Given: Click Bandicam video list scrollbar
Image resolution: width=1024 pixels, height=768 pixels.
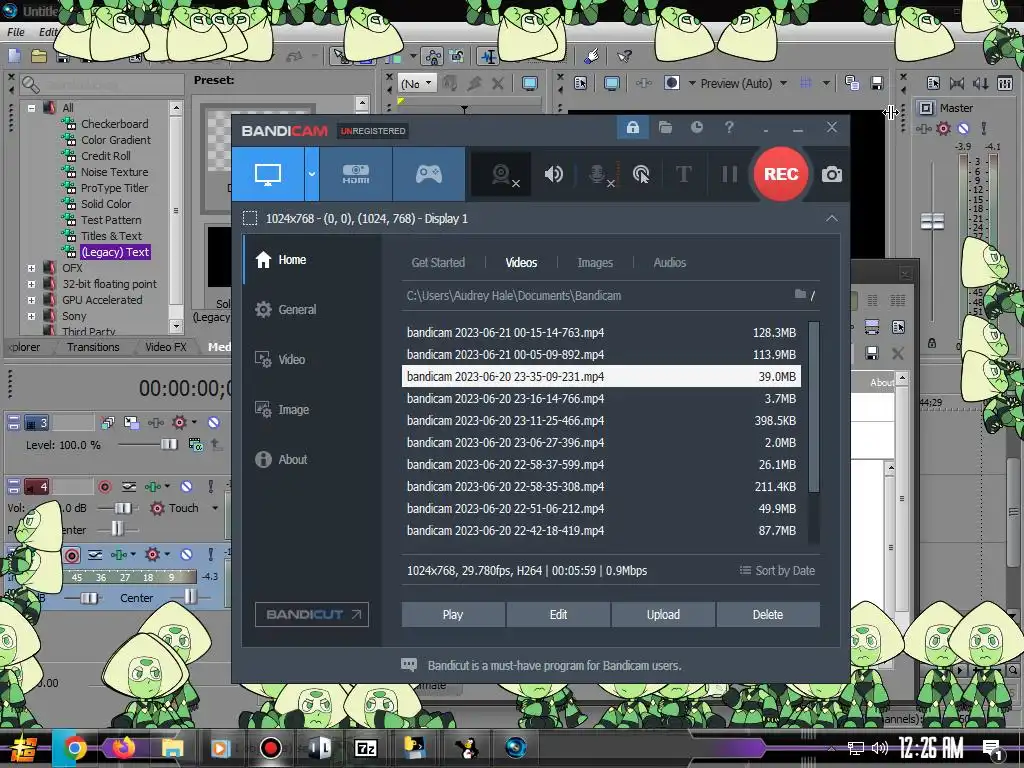Looking at the screenshot, I should [814, 406].
